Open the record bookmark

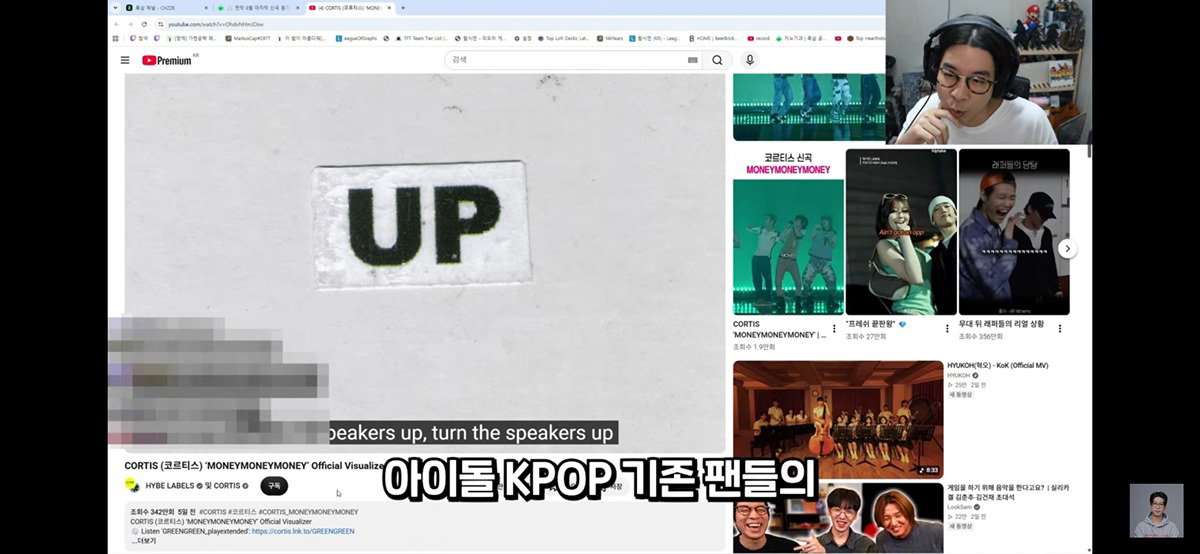coord(758,38)
